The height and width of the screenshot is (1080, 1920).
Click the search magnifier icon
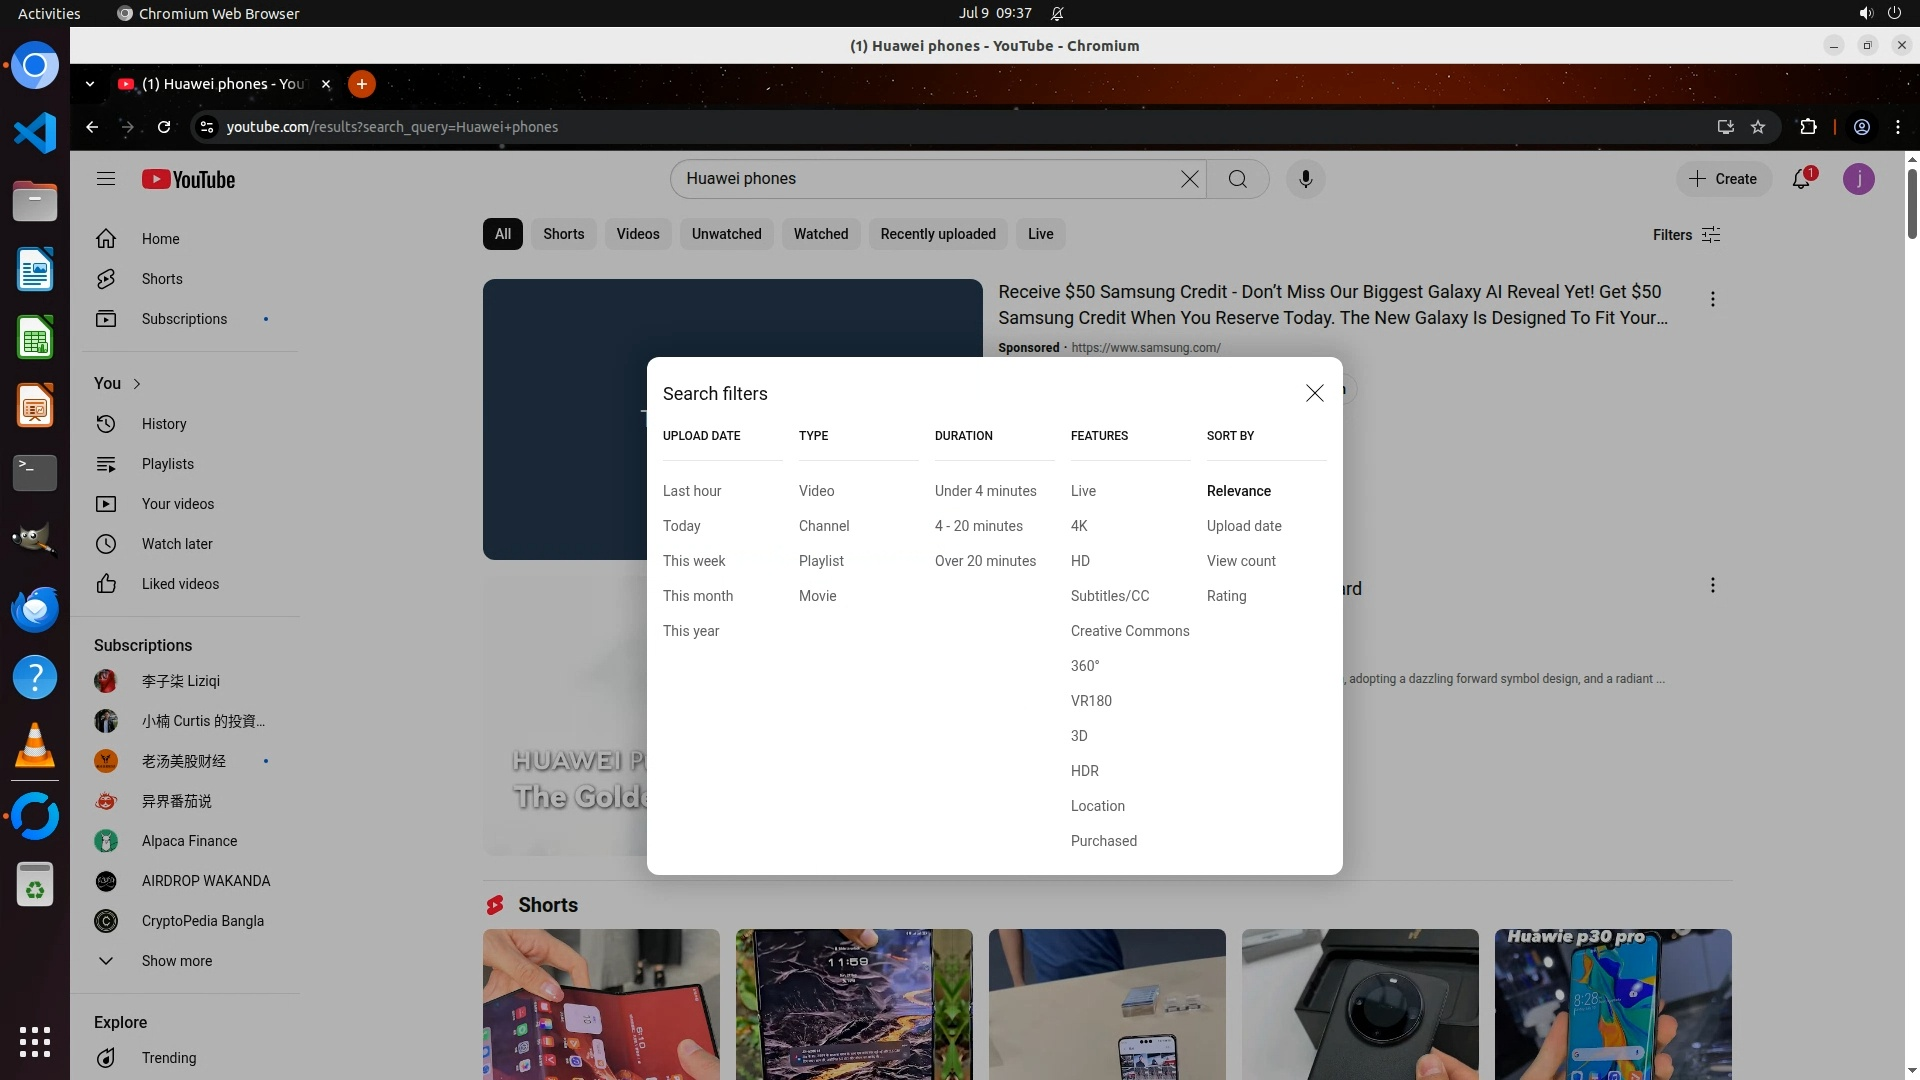point(1237,179)
